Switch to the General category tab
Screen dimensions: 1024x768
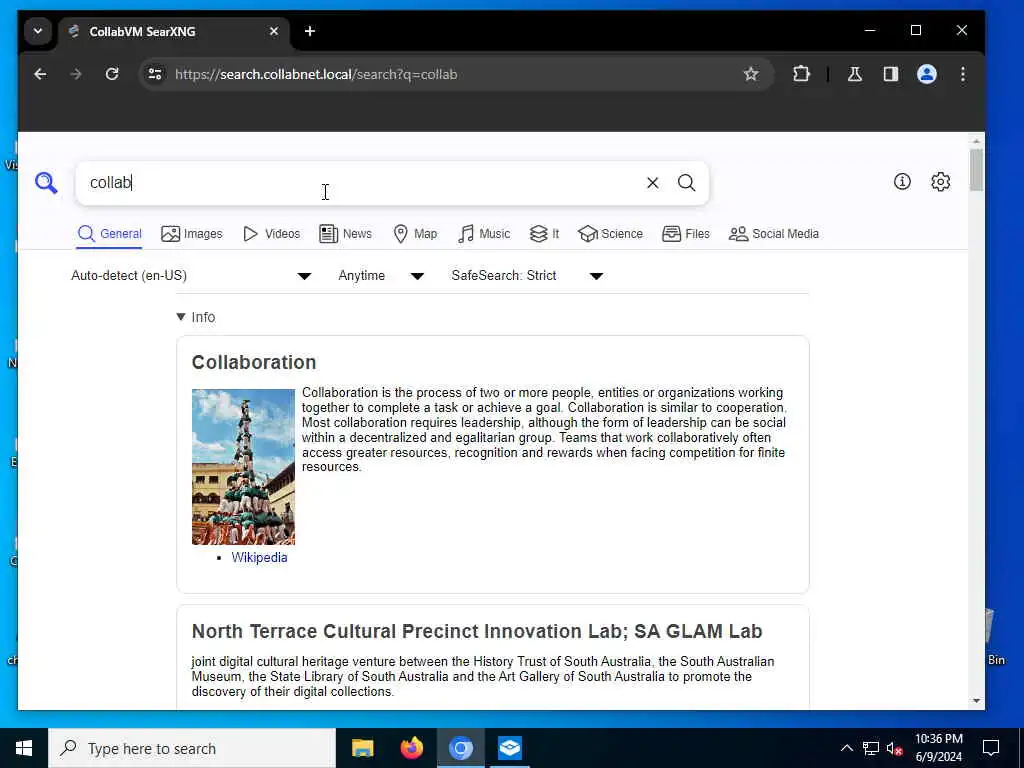[x=109, y=234]
